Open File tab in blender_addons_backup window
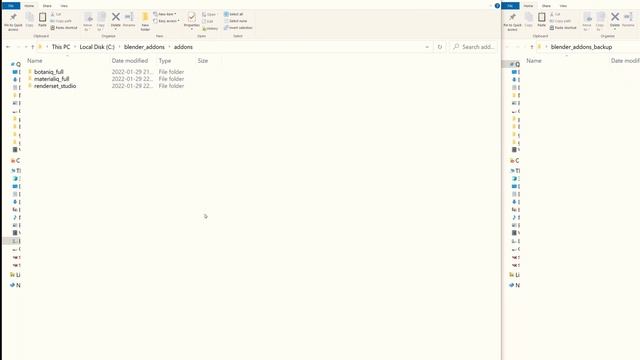Image resolution: width=640 pixels, height=360 pixels. [x=510, y=6]
